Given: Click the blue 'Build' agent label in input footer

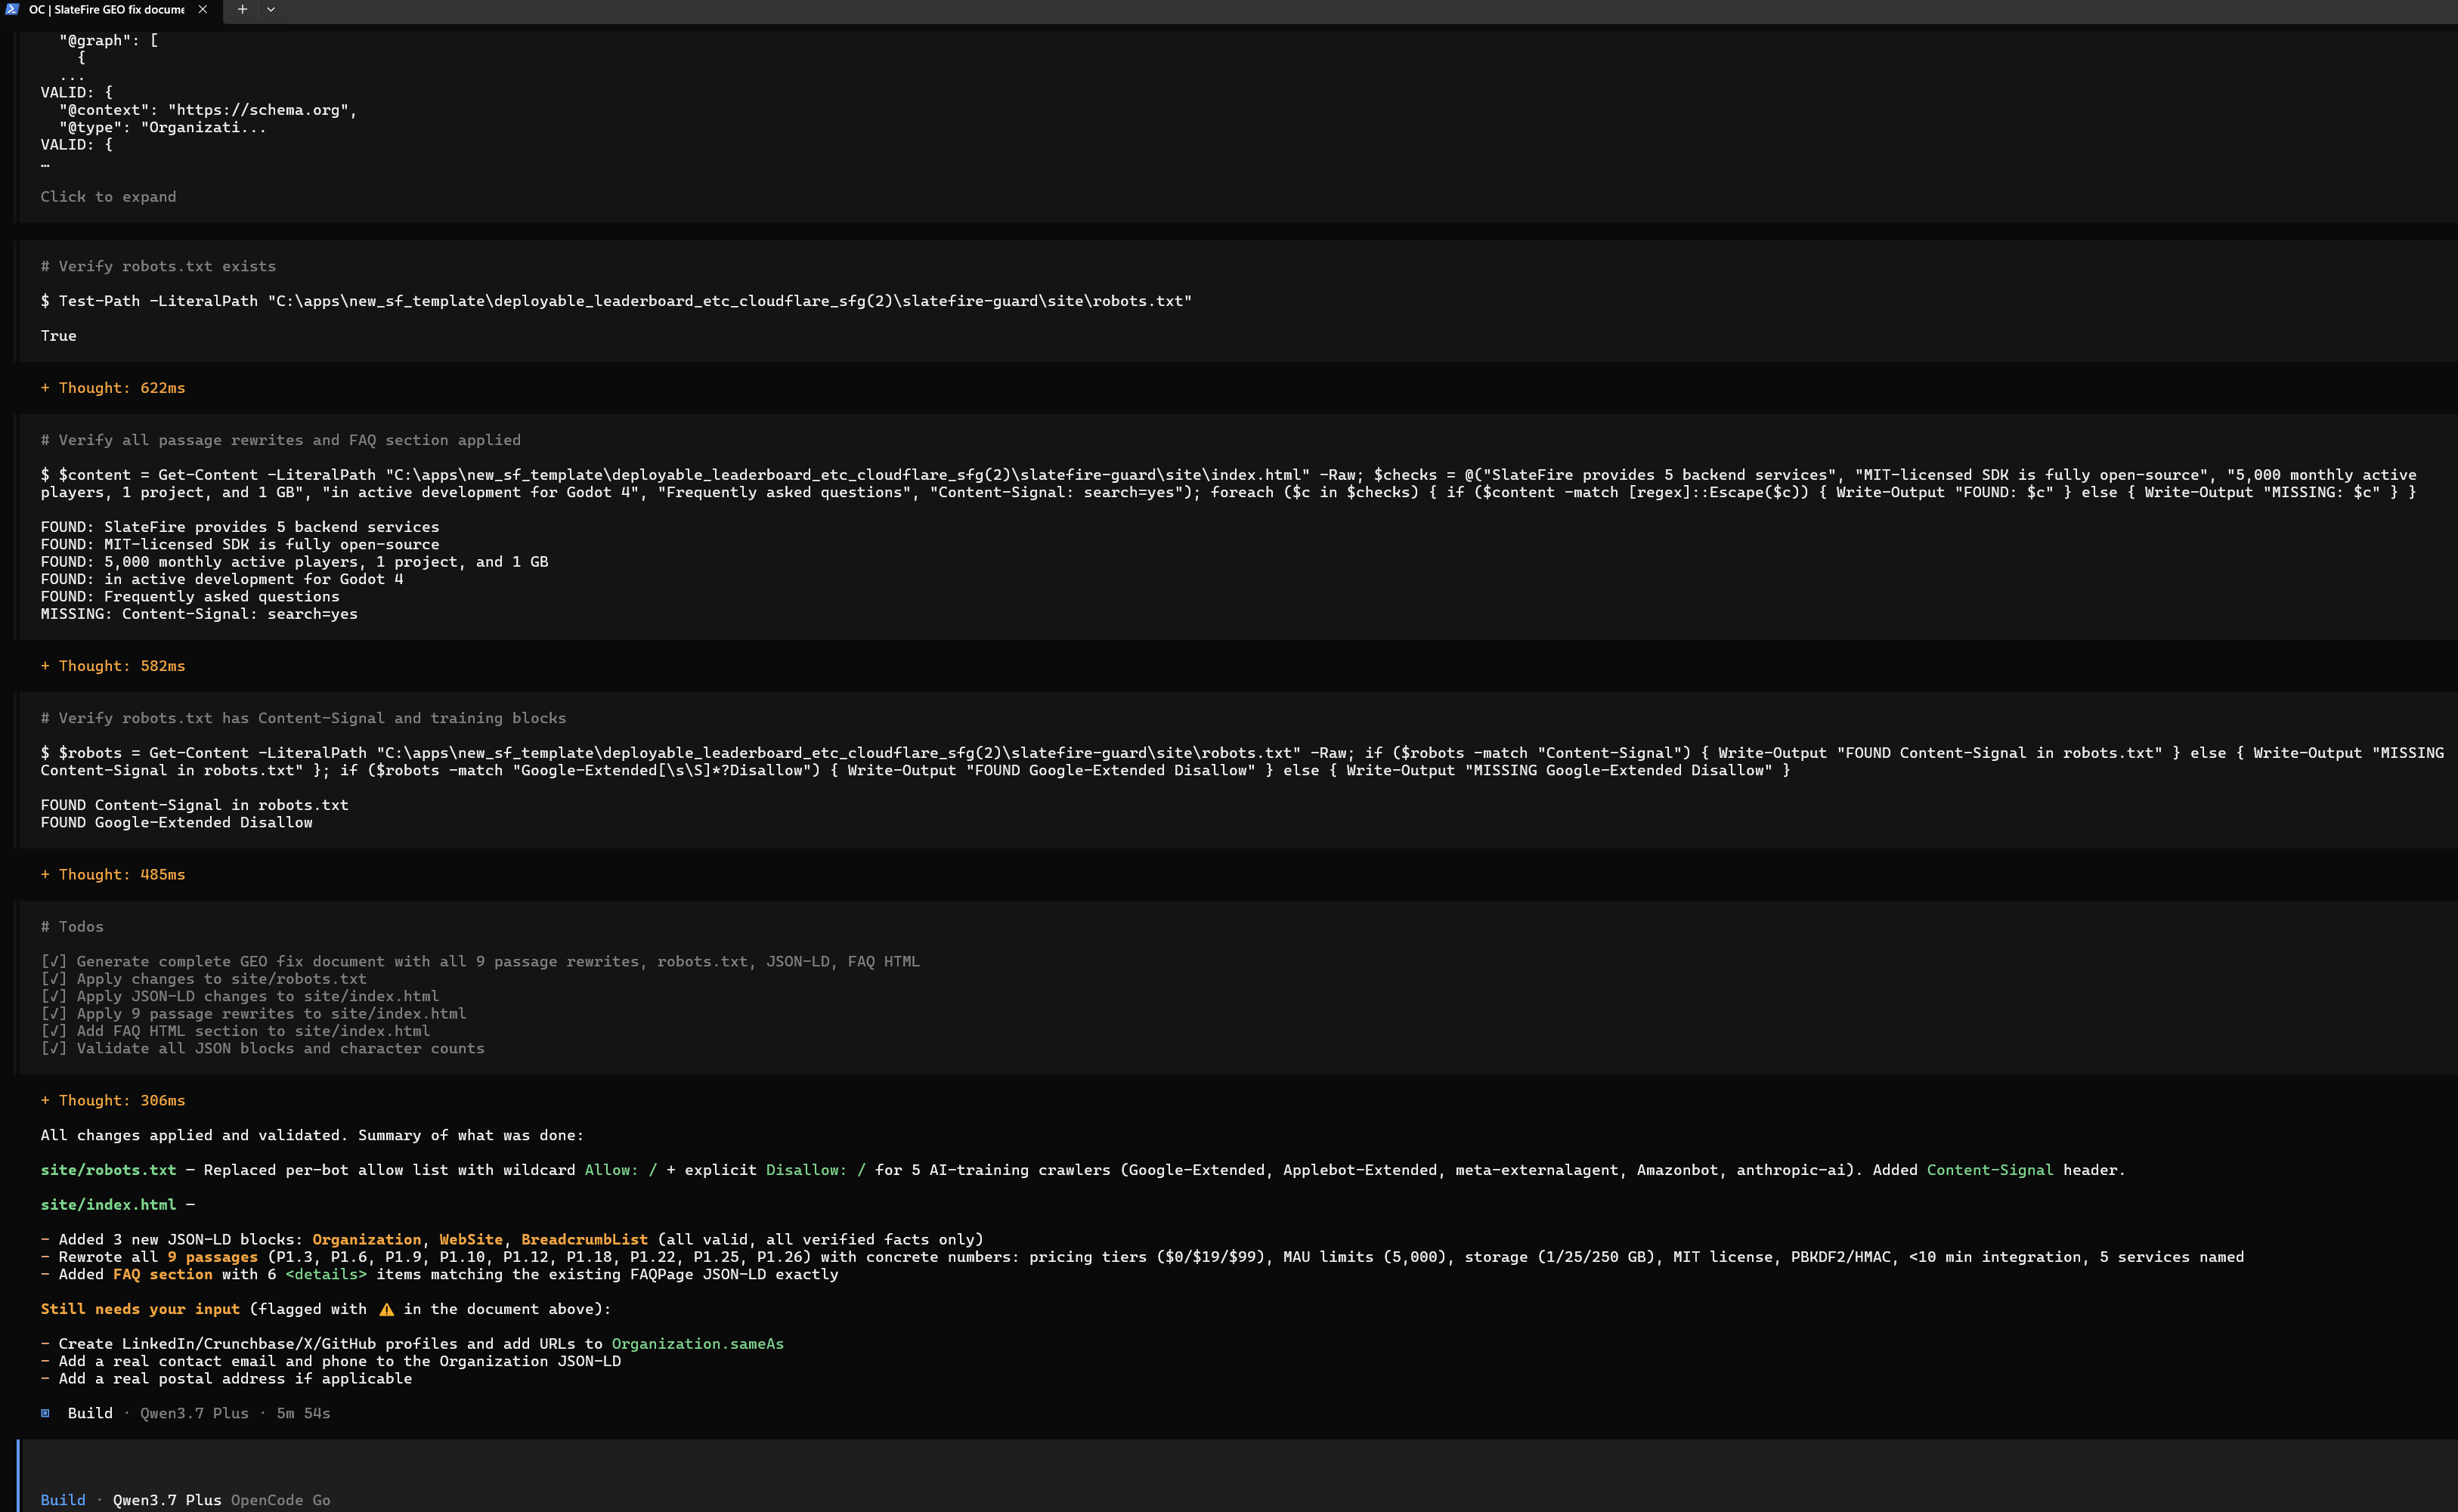Looking at the screenshot, I should point(63,1500).
